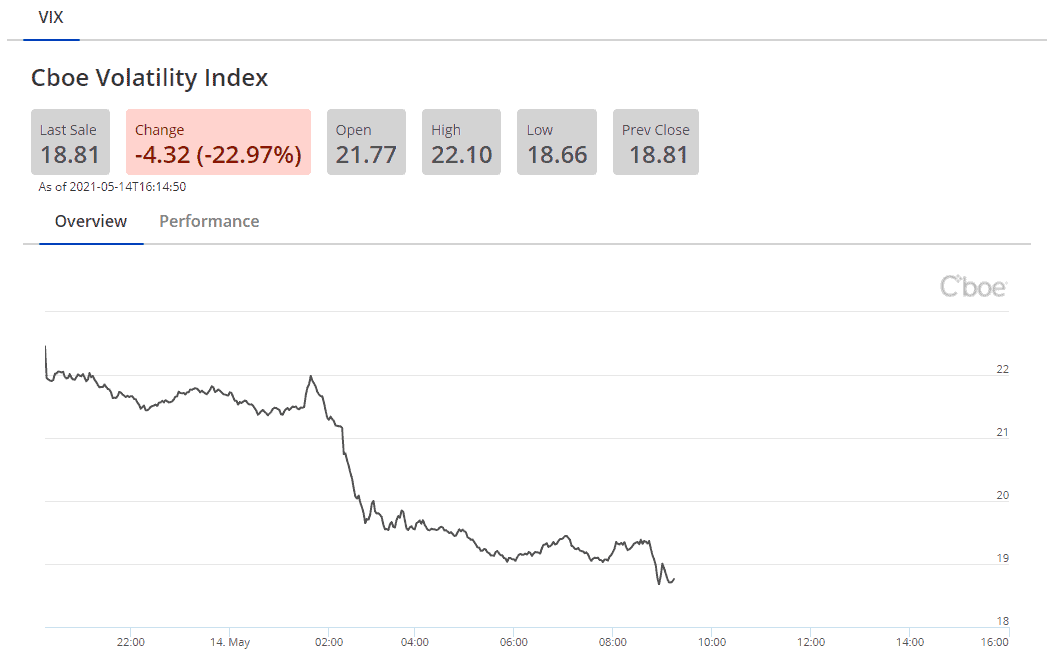Click the 14. May label on the time axis

tap(230, 642)
